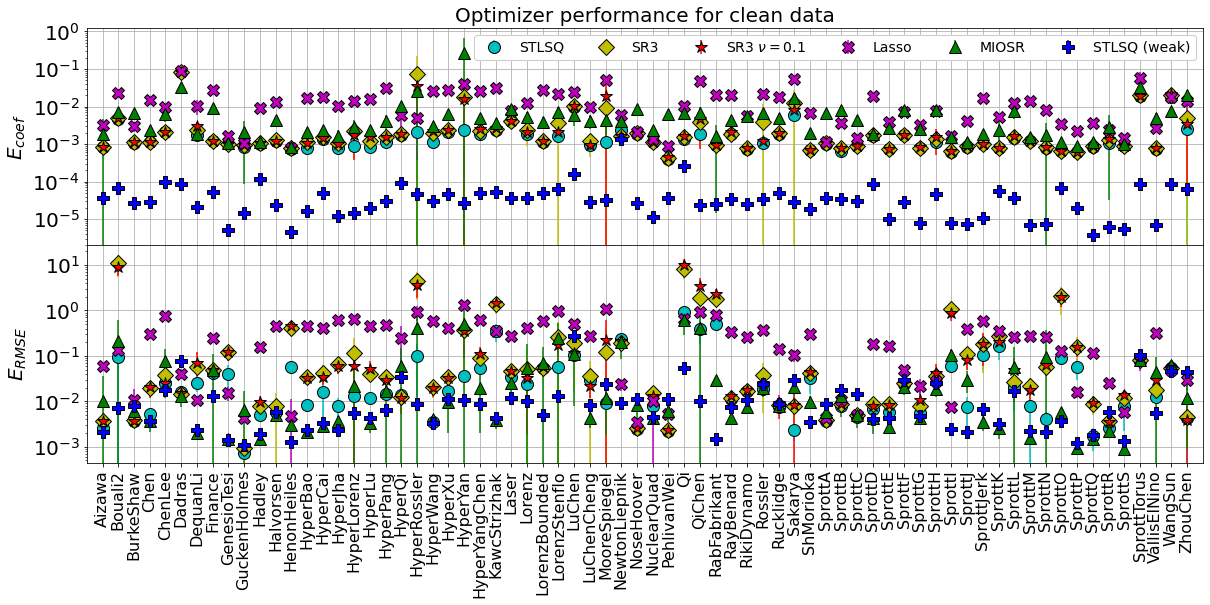Image resolution: width=1210 pixels, height=605 pixels.
Task: Click the E_coef y-axis label
Action: click(17, 138)
